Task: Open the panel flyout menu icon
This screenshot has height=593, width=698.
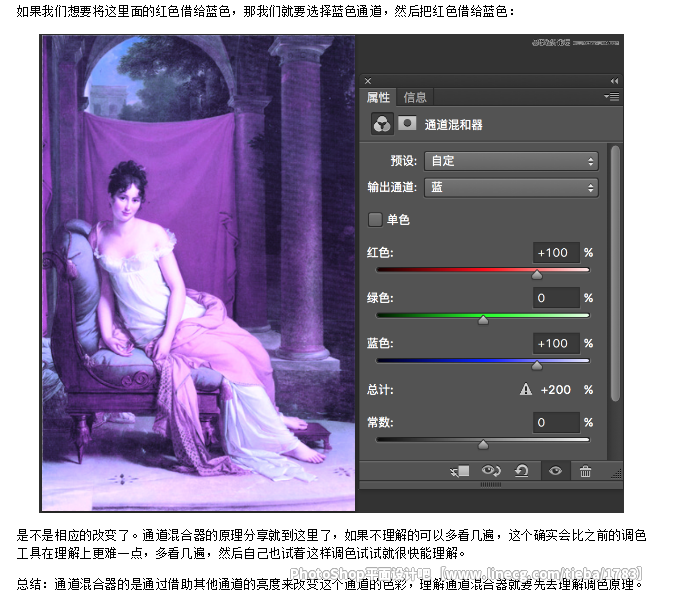Action: [612, 97]
